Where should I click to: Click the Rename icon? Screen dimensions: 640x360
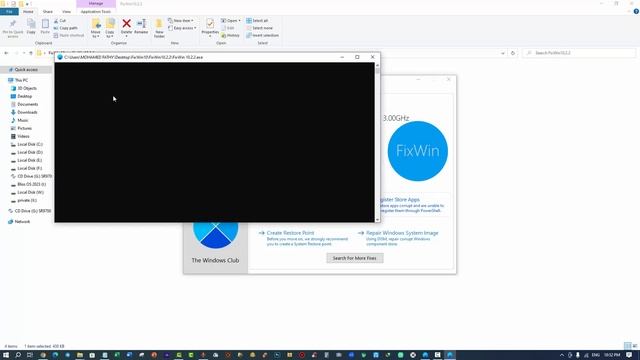pos(141,24)
